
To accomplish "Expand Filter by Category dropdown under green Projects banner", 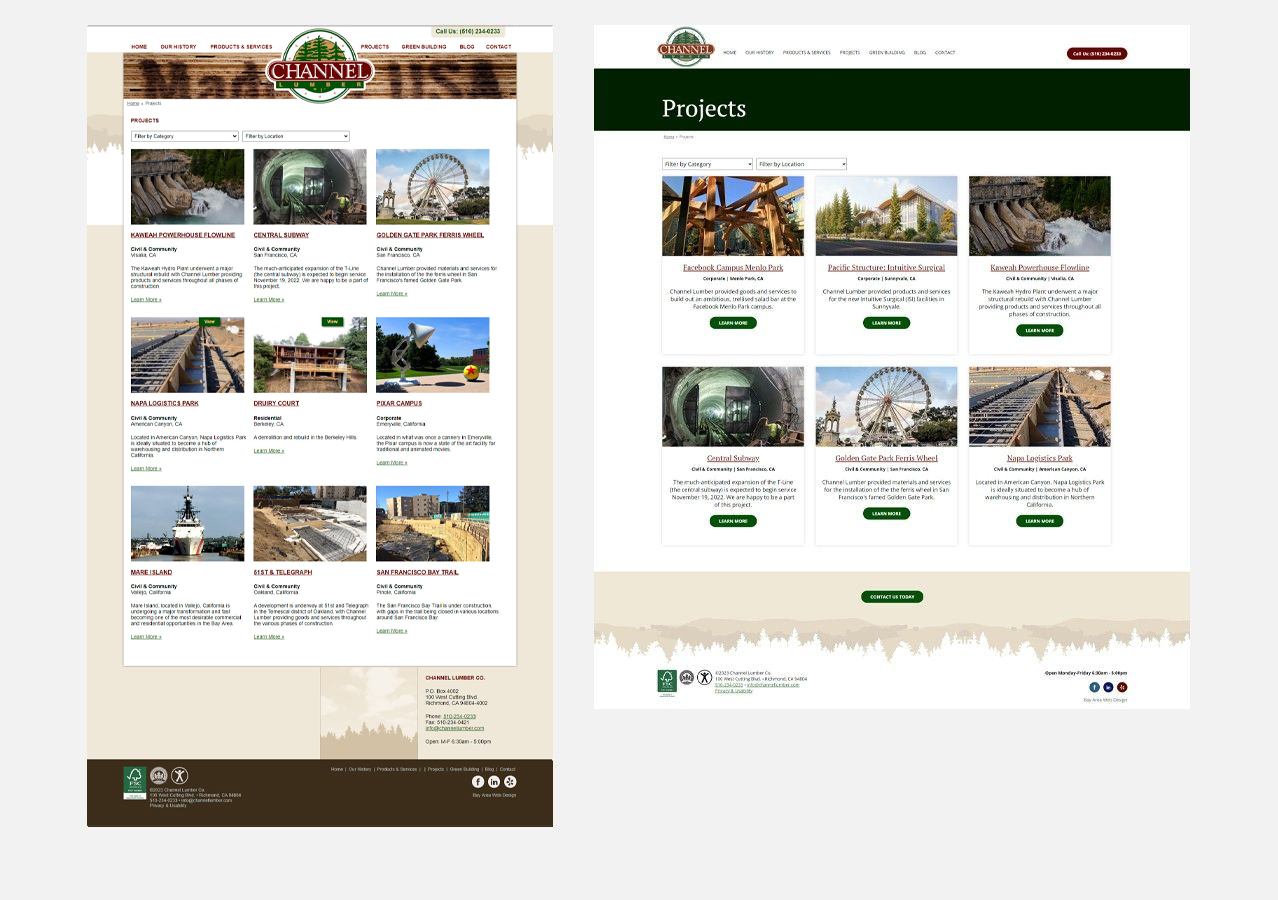I will tap(707, 164).
